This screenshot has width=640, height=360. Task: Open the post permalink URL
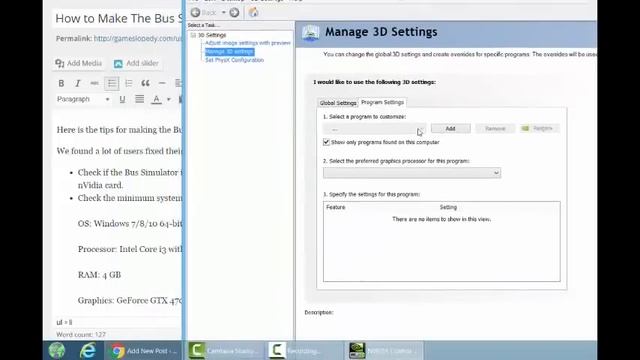coord(138,38)
